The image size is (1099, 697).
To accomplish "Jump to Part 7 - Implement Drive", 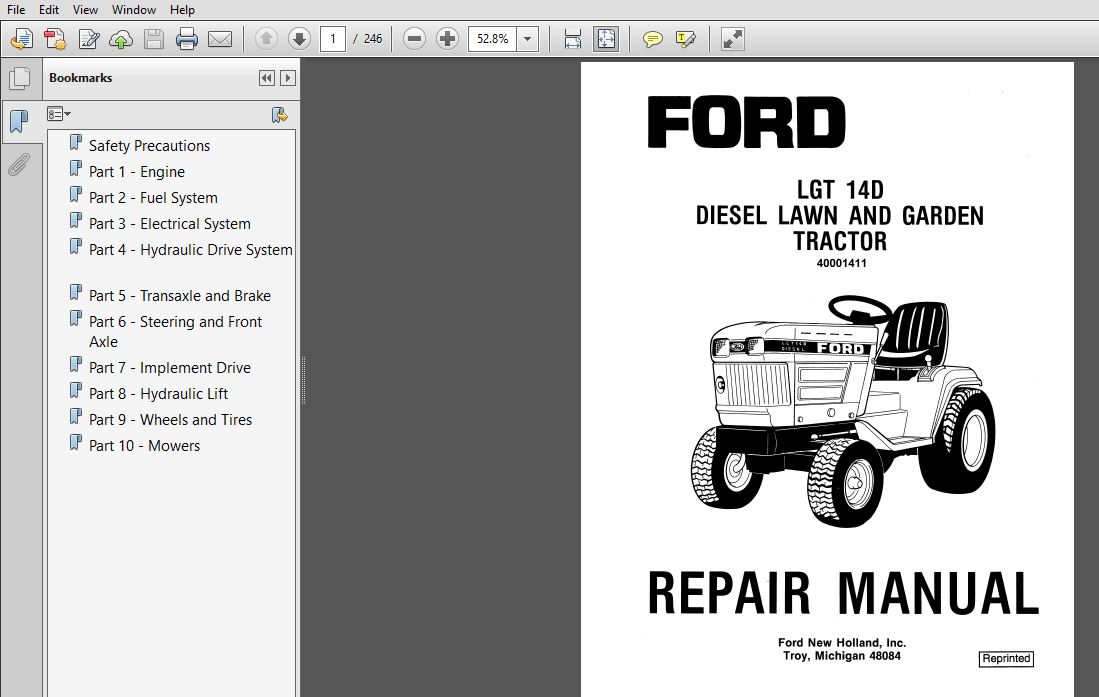I will click(170, 367).
